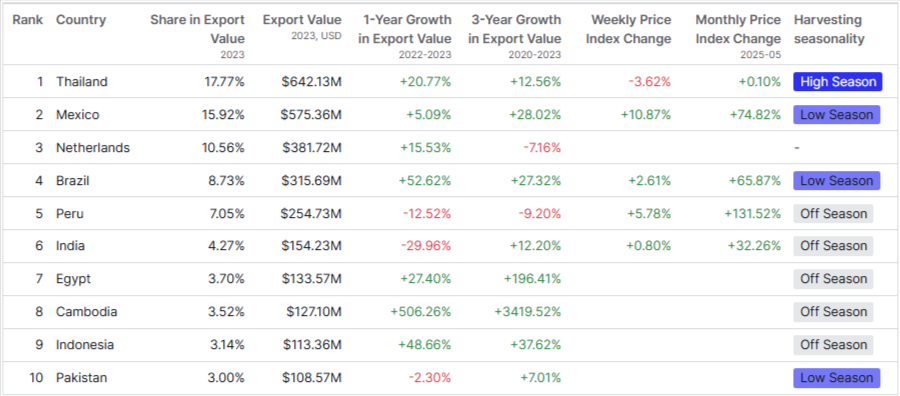Select the Brazil country name
Viewport: 900px width, 396px height.
72,181
